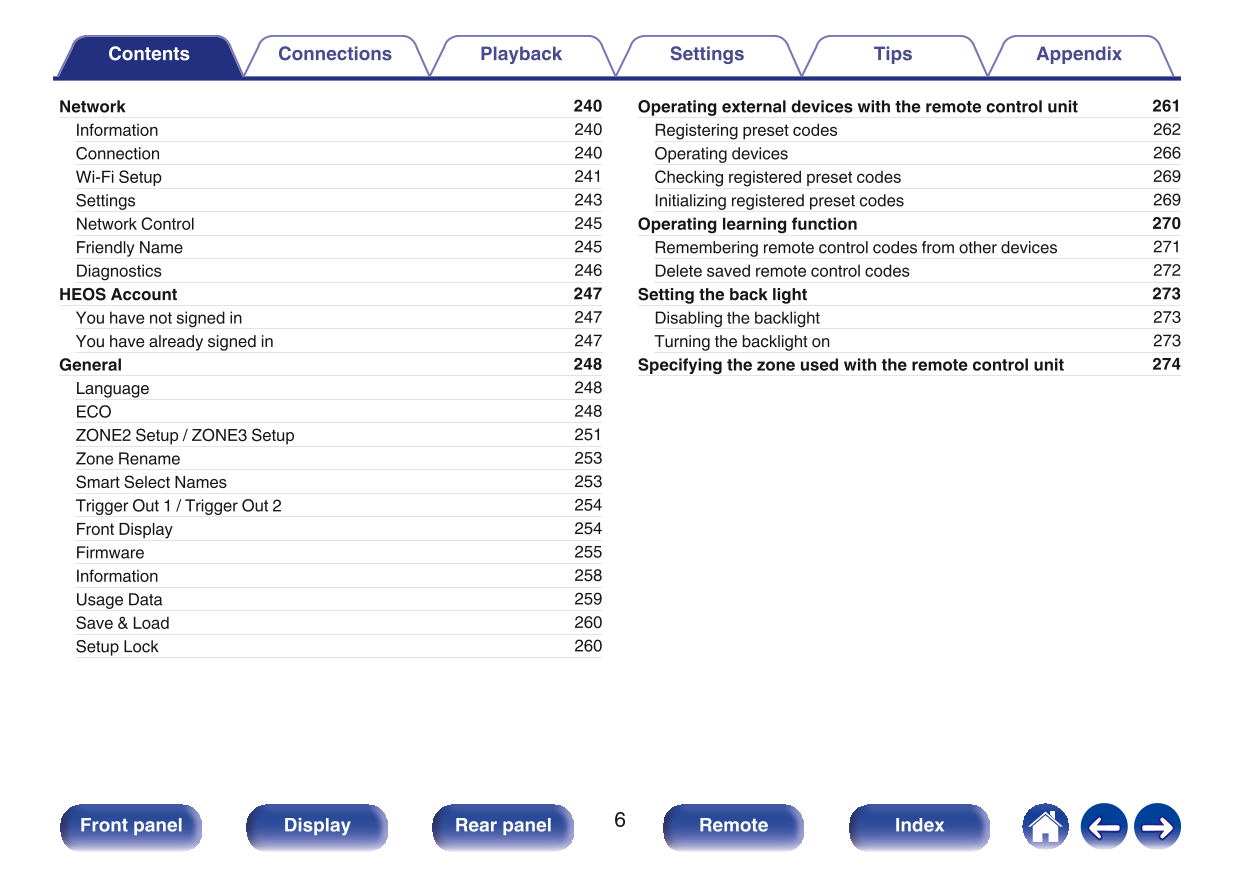Image resolution: width=1240 pixels, height=874 pixels.
Task: Open the Playback tab
Action: point(521,55)
